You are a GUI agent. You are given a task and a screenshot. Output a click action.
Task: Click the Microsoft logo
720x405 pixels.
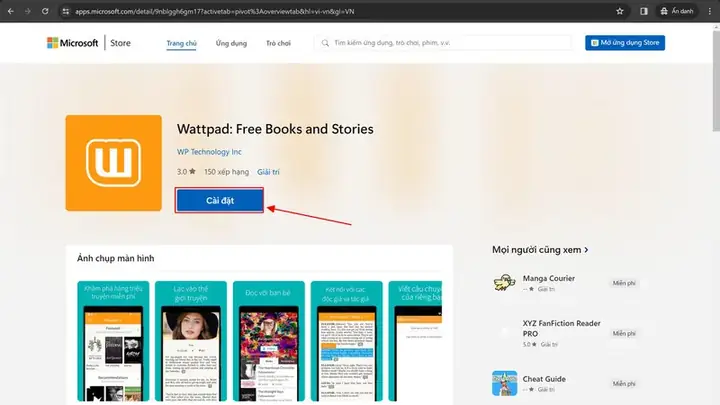tap(73, 43)
